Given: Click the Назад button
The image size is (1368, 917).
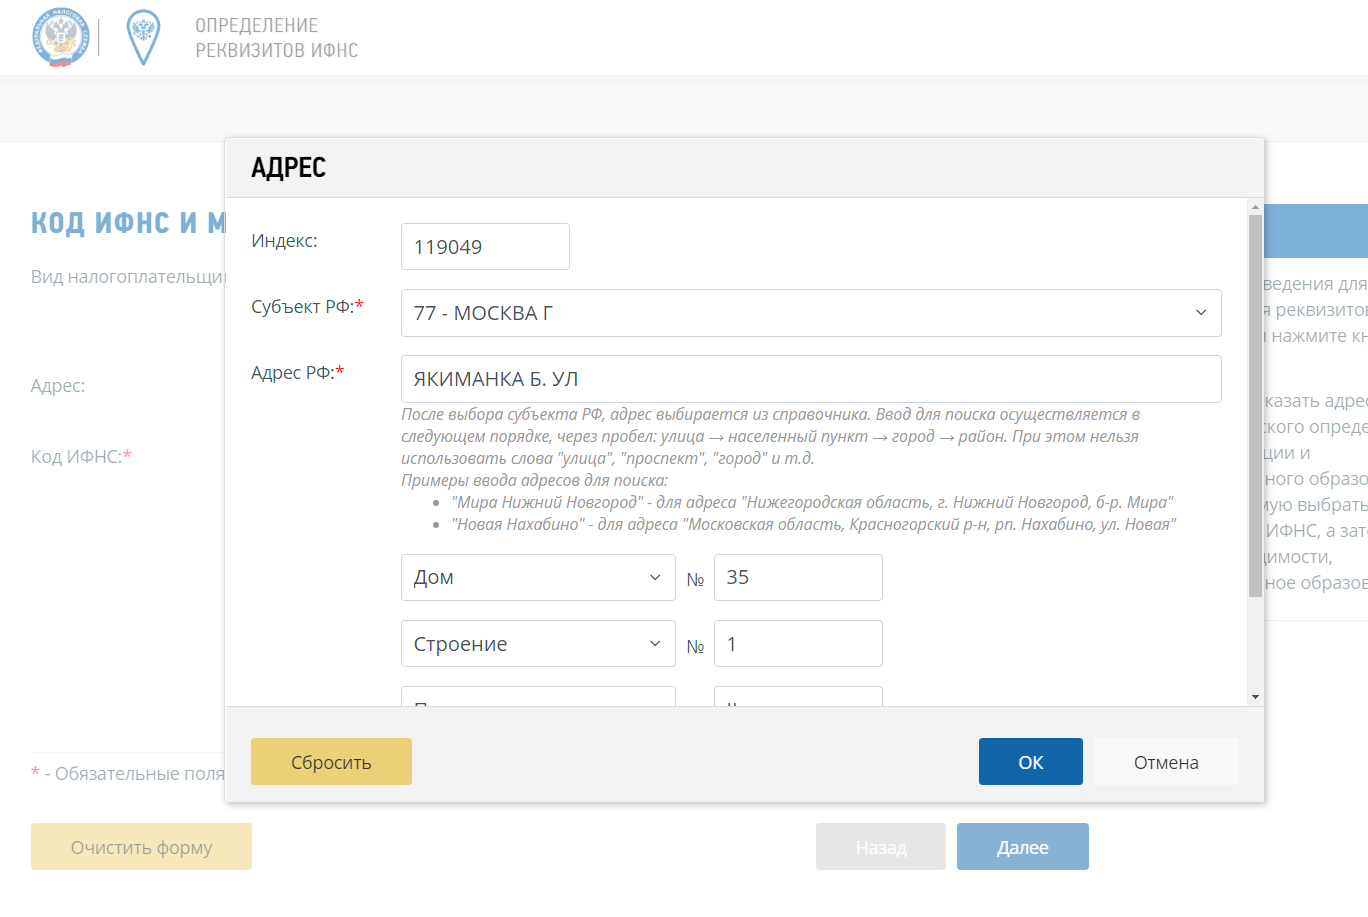Looking at the screenshot, I should click(880, 847).
